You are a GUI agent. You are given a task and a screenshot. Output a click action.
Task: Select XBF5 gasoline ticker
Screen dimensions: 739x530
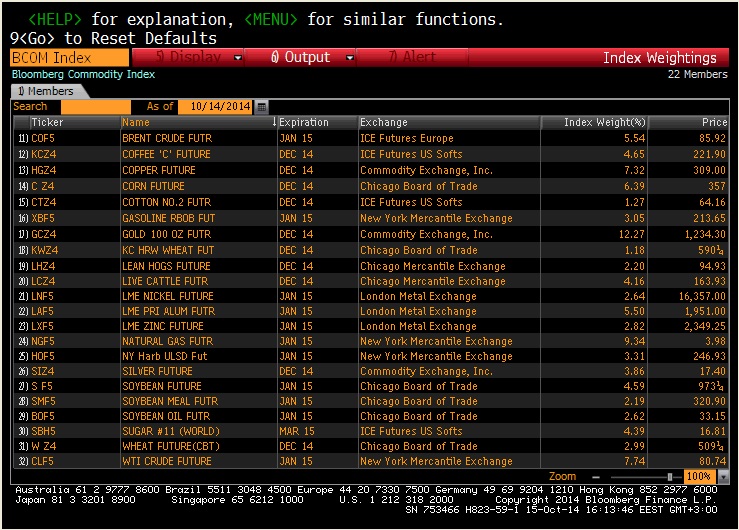pos(43,219)
